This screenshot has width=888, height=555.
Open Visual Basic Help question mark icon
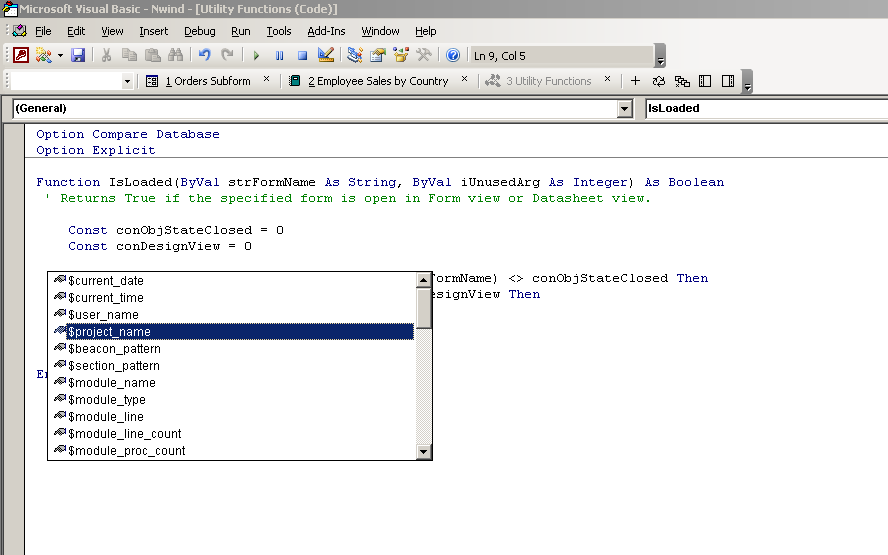click(x=452, y=55)
